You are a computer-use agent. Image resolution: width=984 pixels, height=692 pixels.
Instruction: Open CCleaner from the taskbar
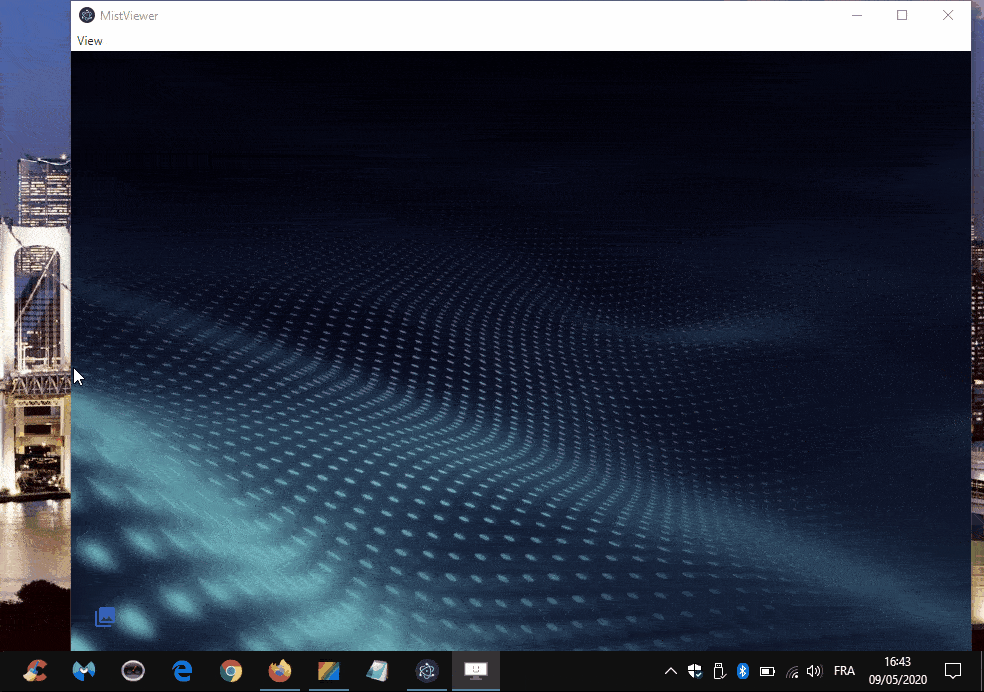pos(35,671)
